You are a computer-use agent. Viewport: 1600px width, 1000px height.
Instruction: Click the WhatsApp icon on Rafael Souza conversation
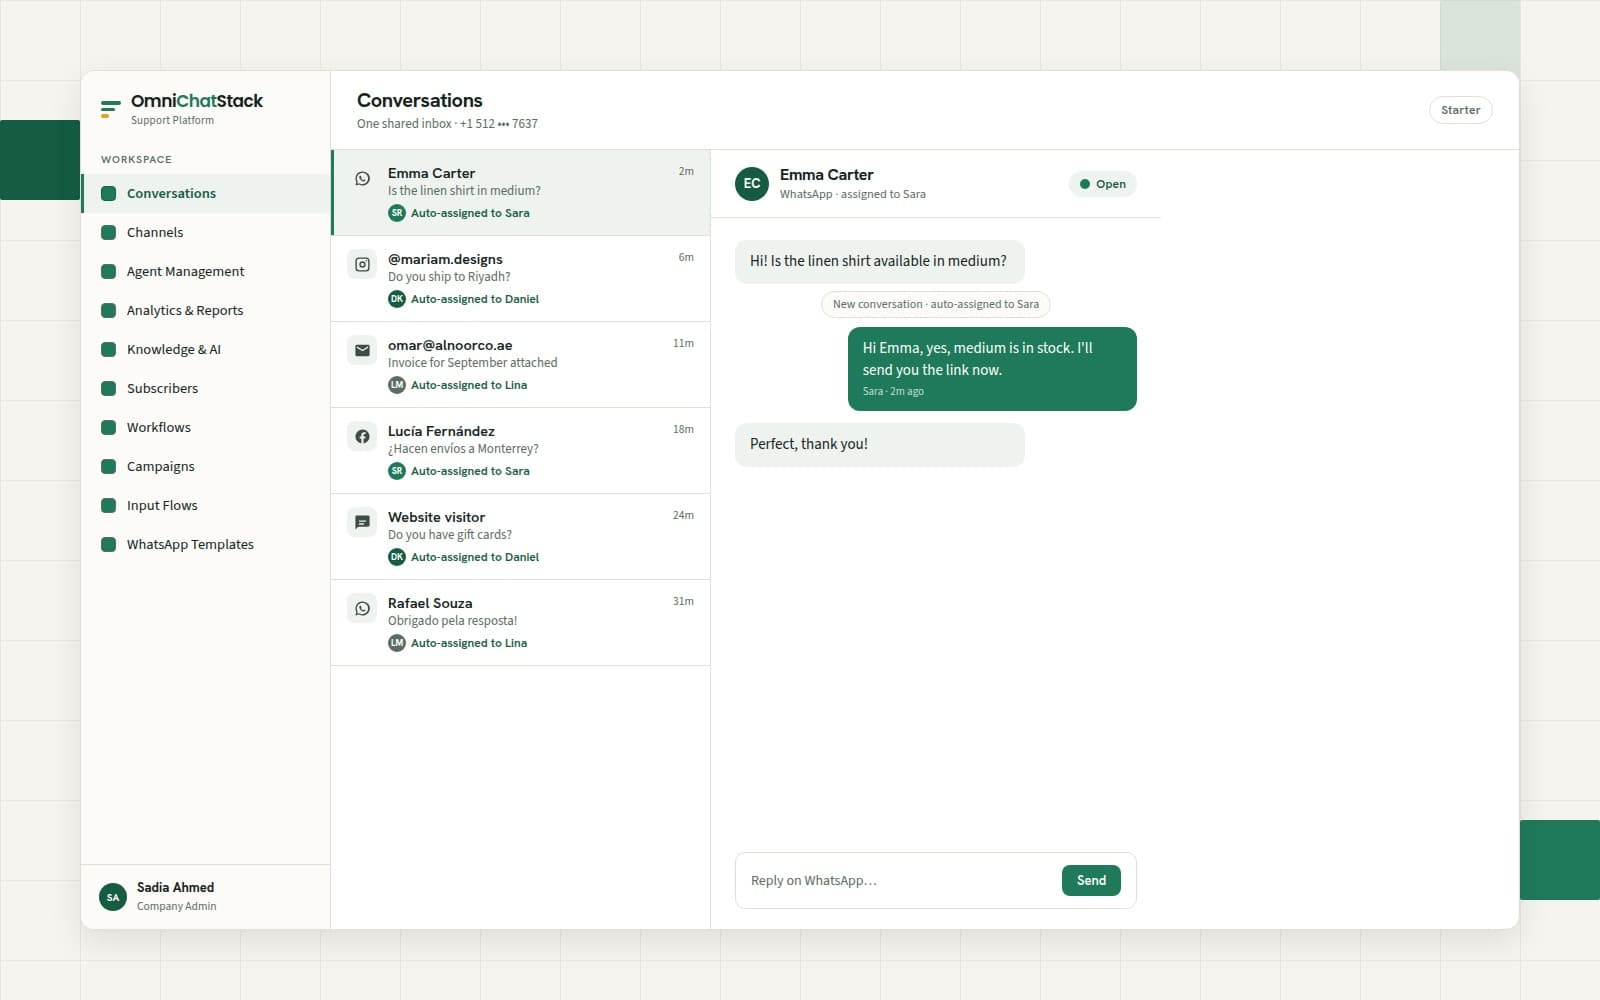tap(362, 609)
